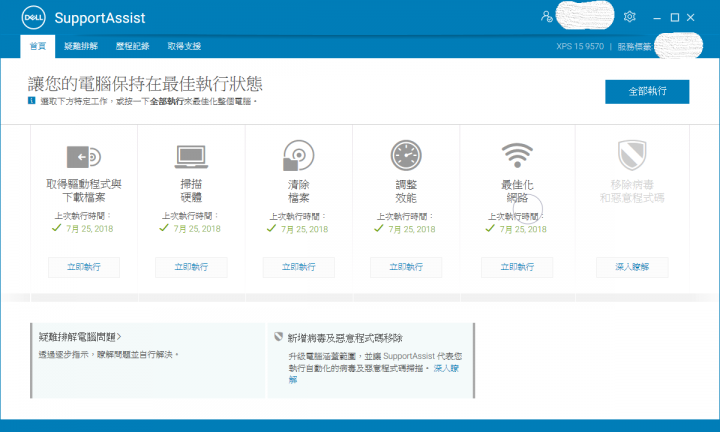
Task: Click the XPS 15 9570 model text
Action: coord(580,46)
